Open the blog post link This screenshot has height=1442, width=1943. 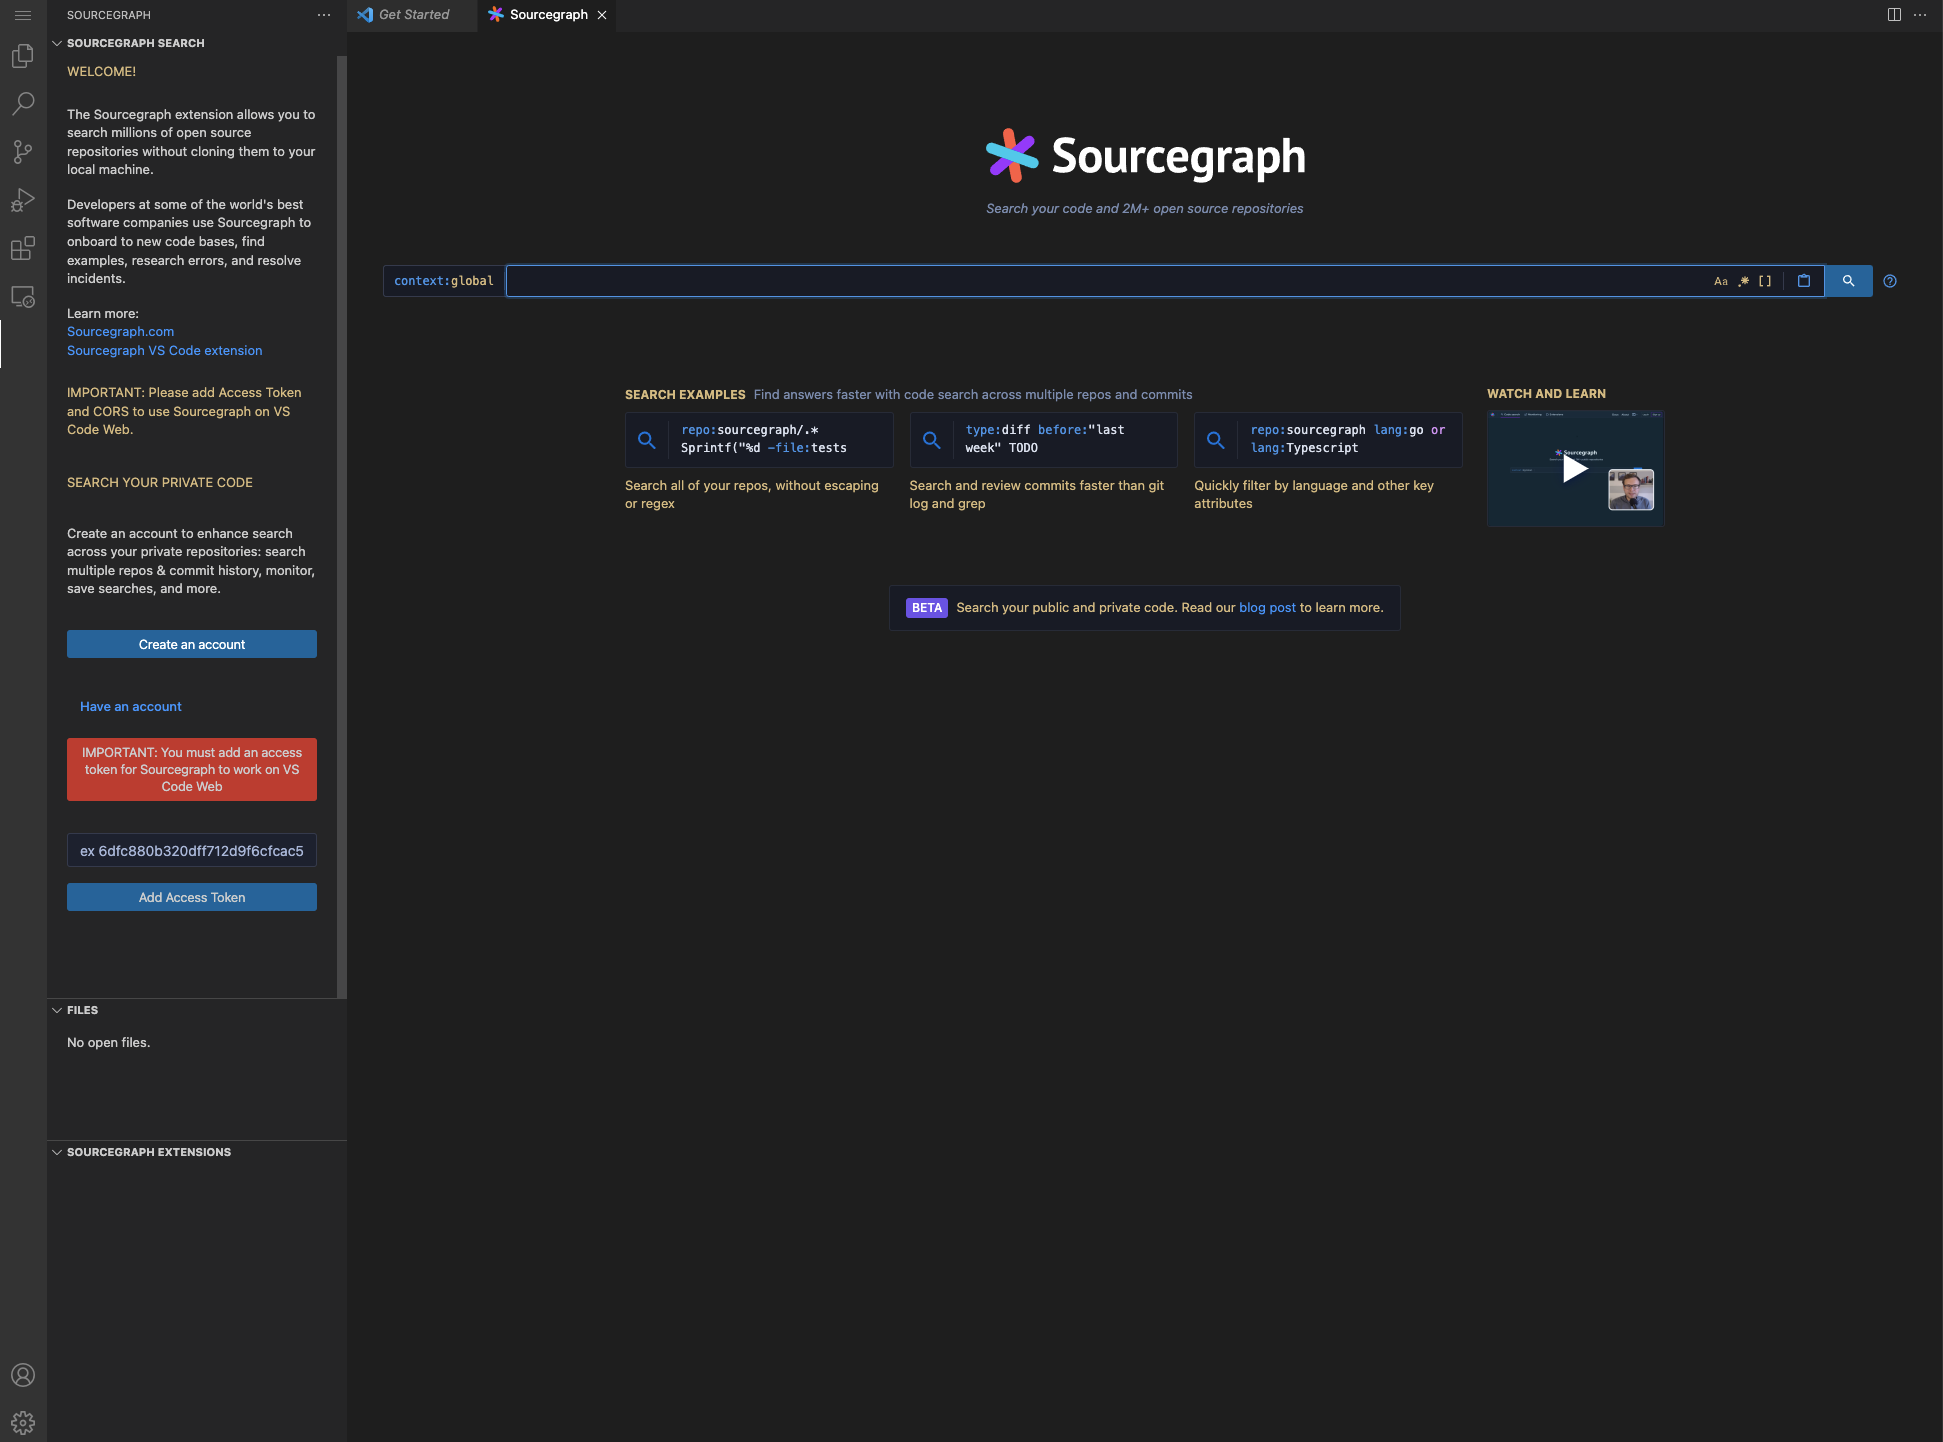1267,608
